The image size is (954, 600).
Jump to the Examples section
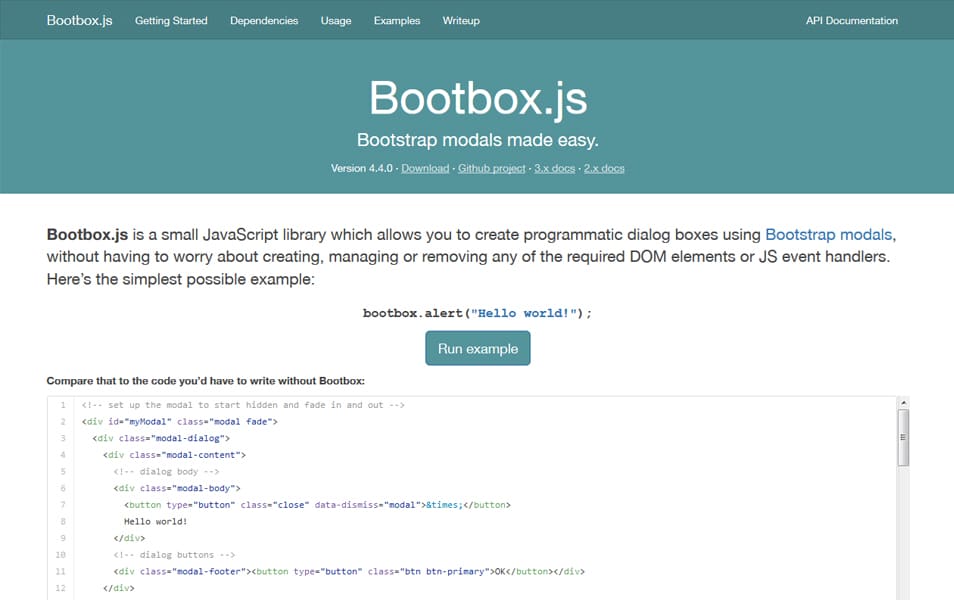397,21
